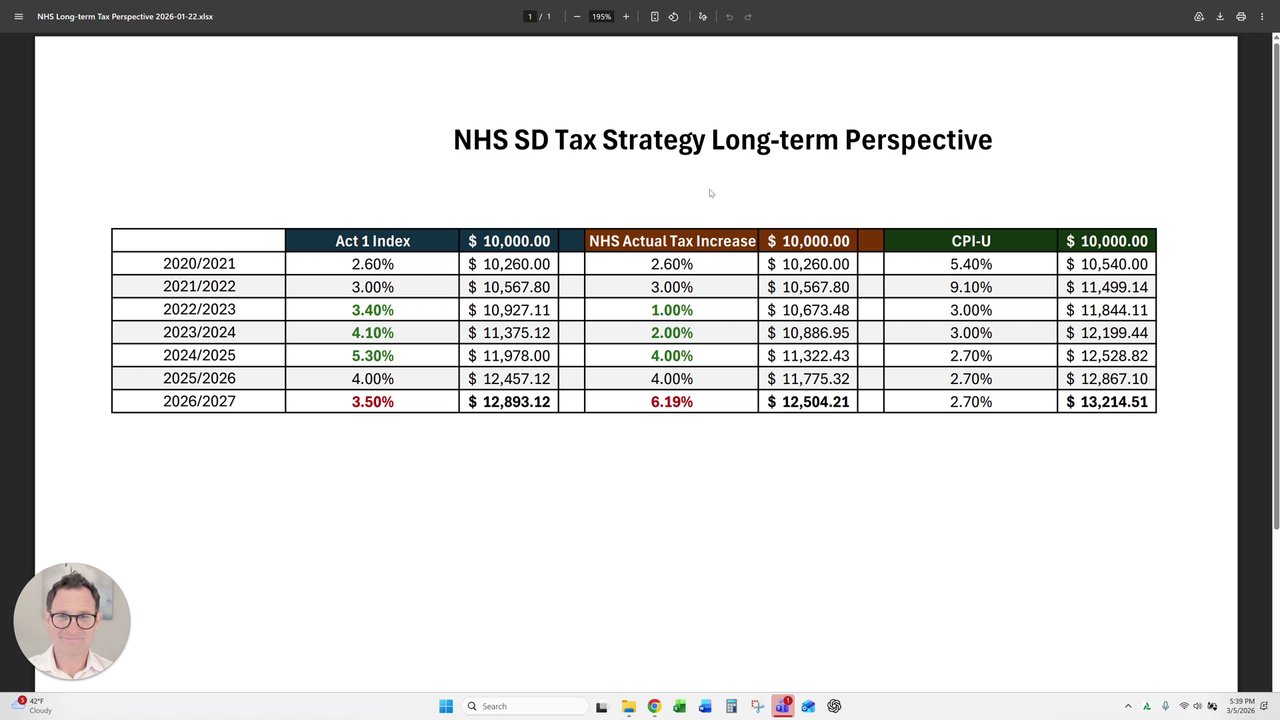The image size is (1280, 720).
Task: Open the Wi-Fi network tray icon
Action: pos(1184,706)
